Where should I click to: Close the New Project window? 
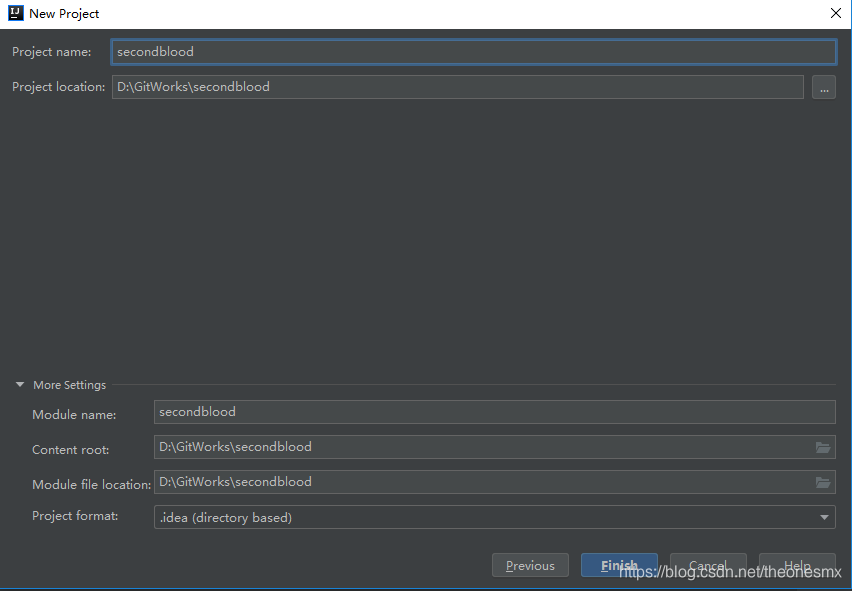click(x=836, y=14)
